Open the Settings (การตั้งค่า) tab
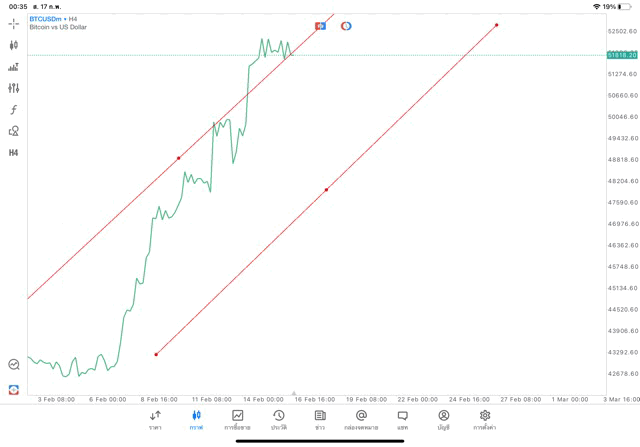The image size is (640, 447). [x=485, y=419]
